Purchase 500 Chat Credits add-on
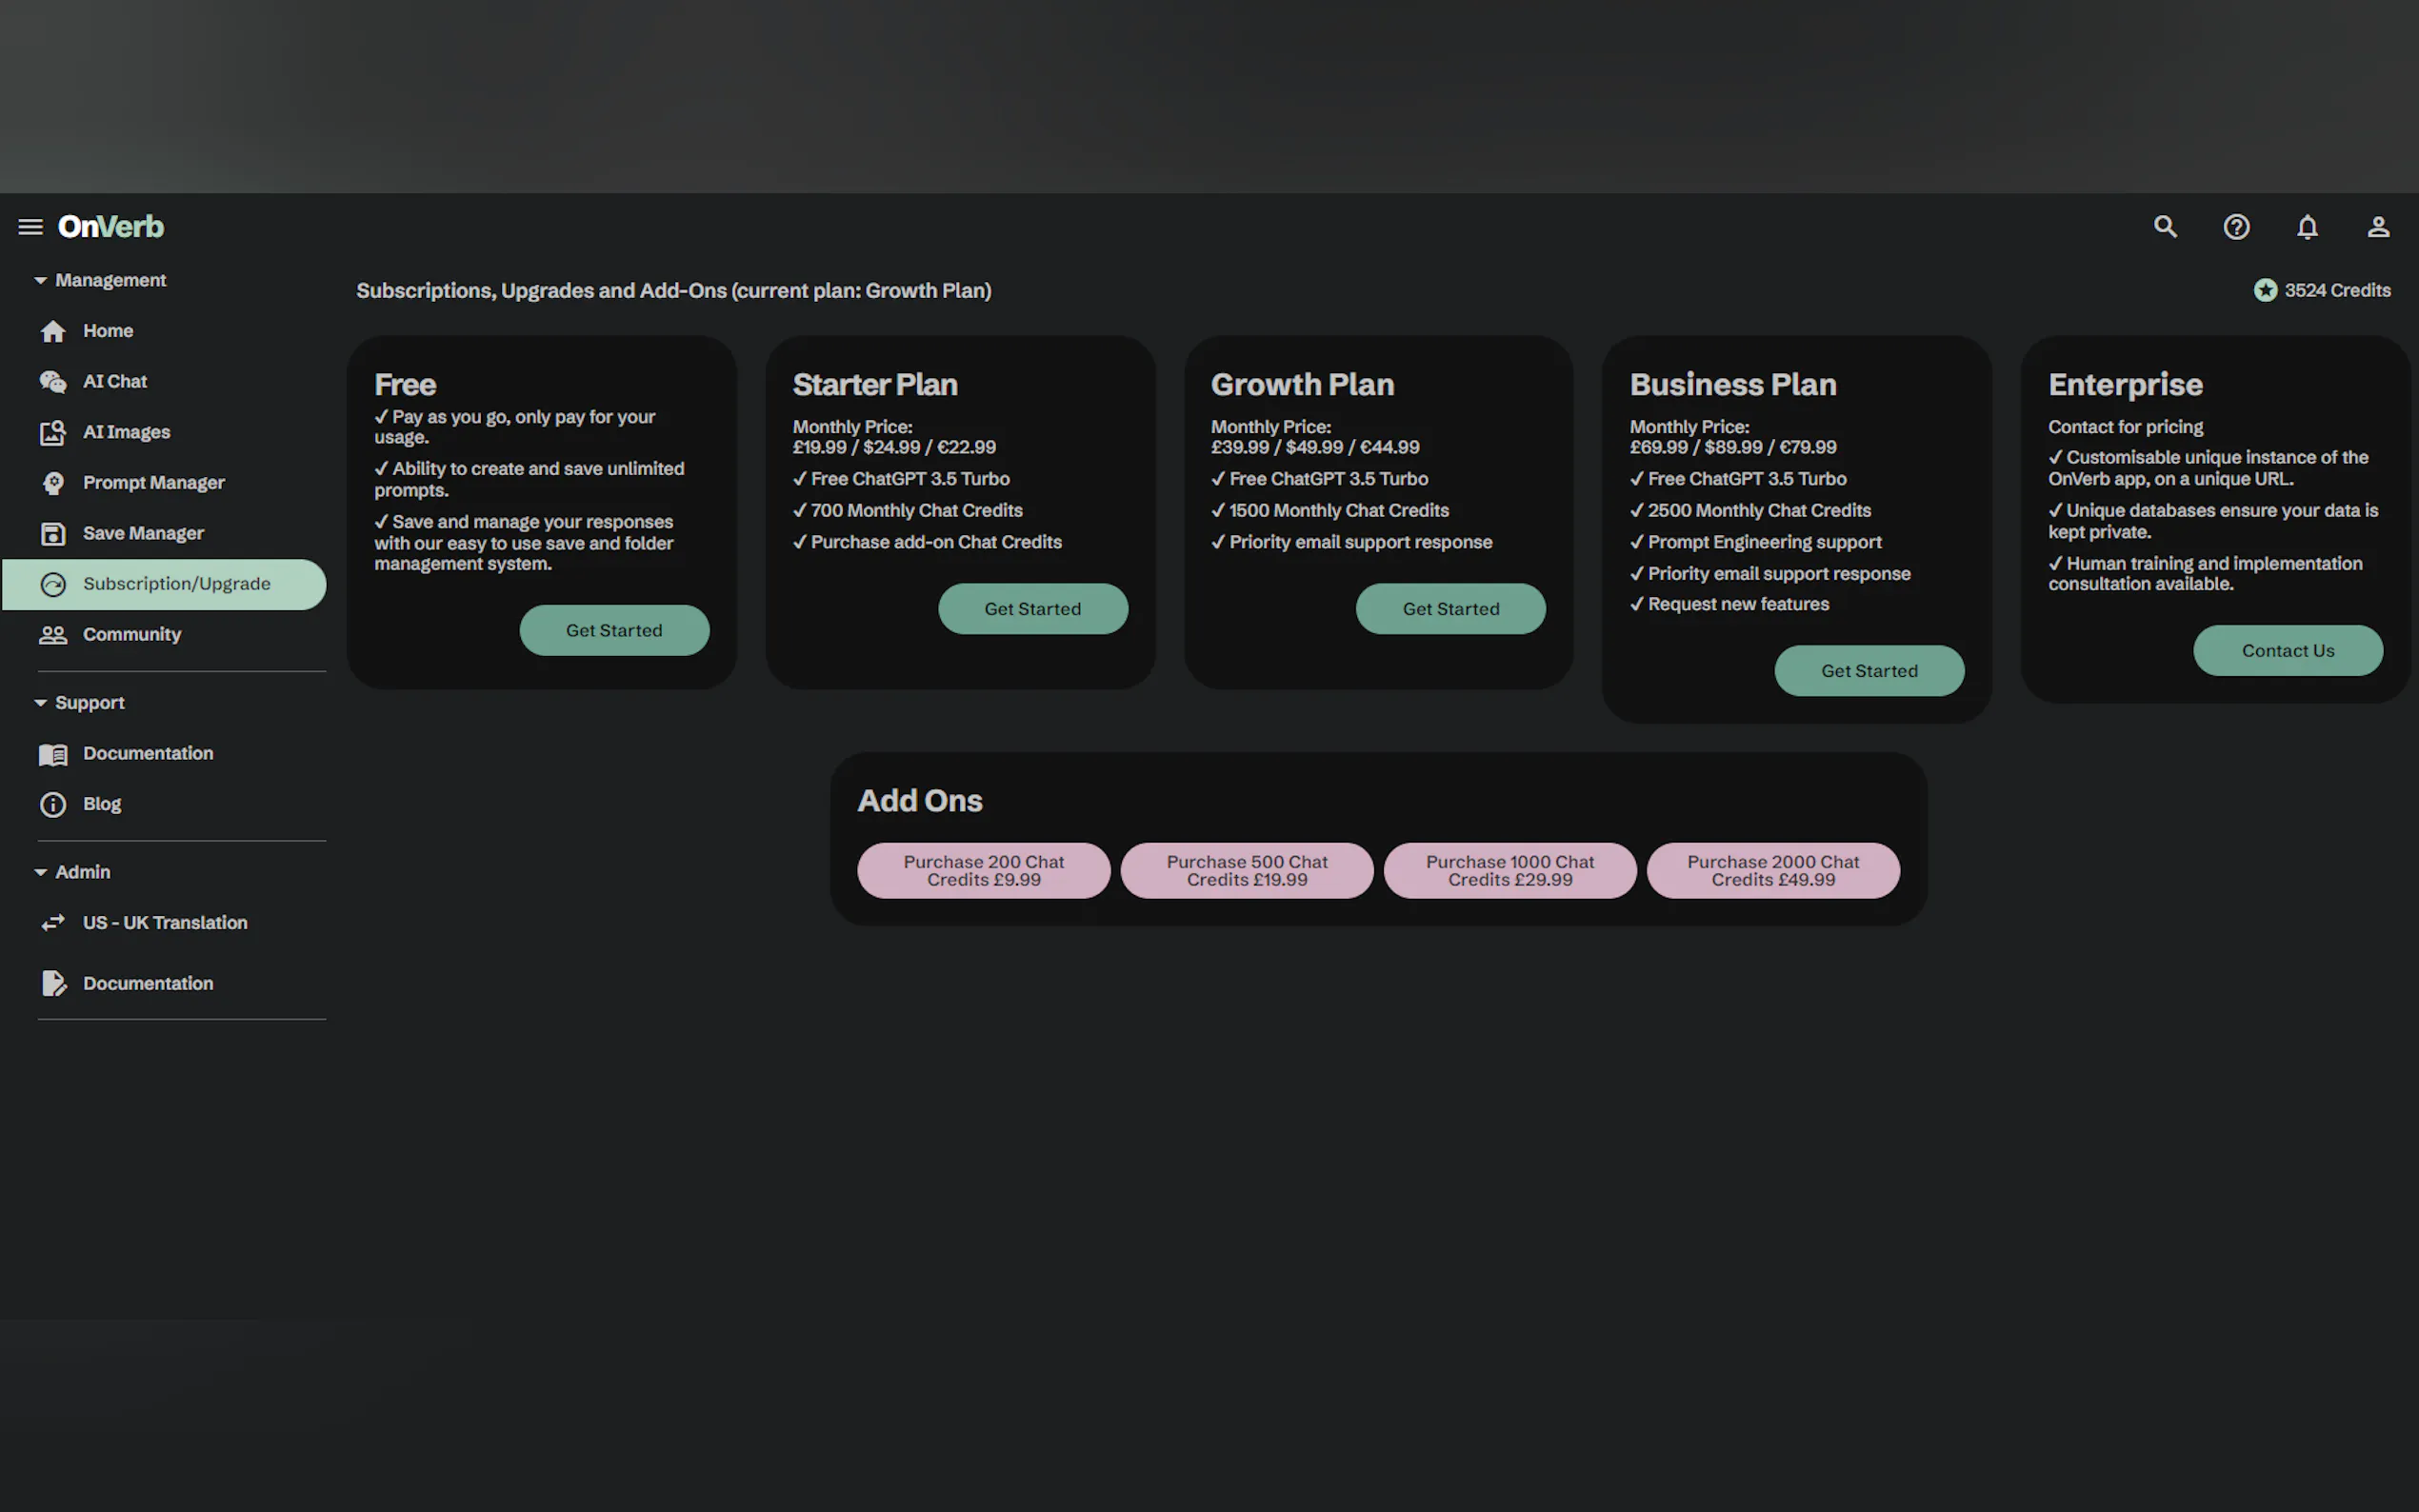The image size is (2419, 1512). point(1246,870)
